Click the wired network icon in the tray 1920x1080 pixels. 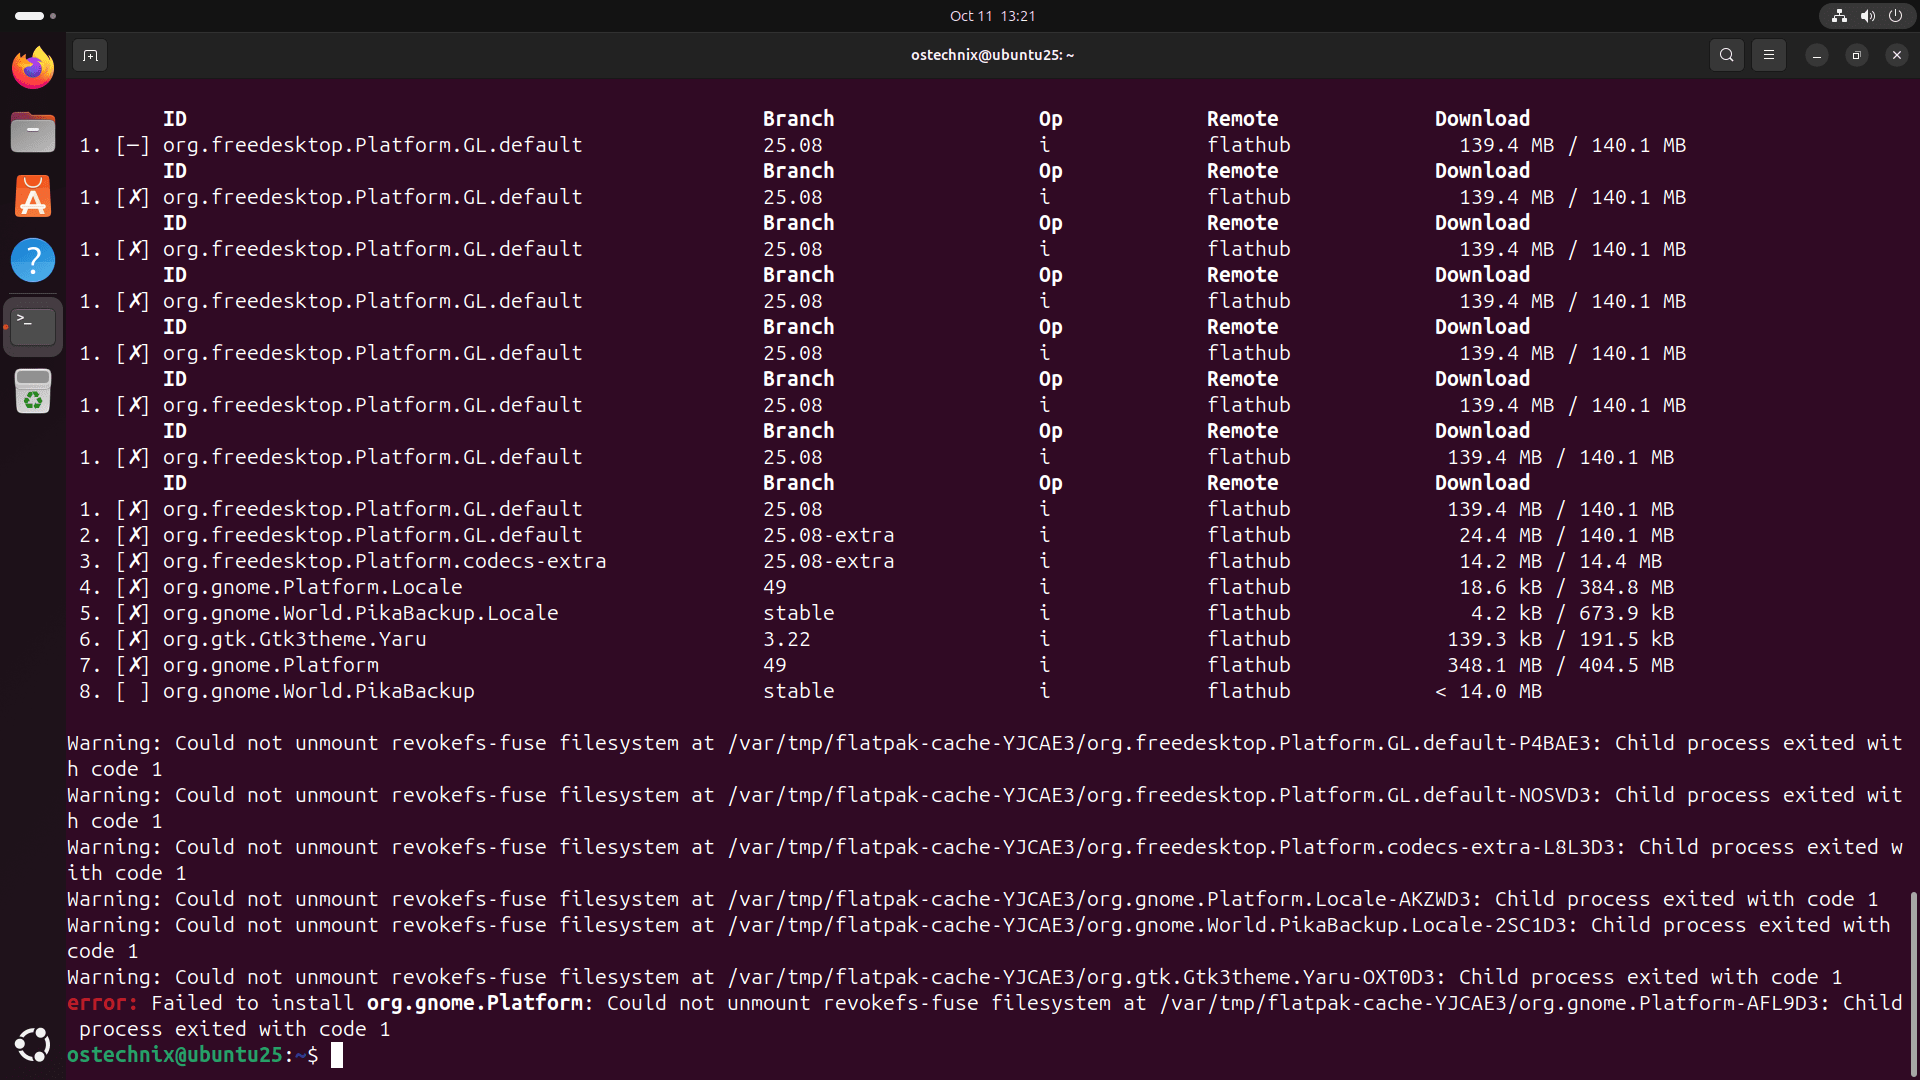[1838, 16]
